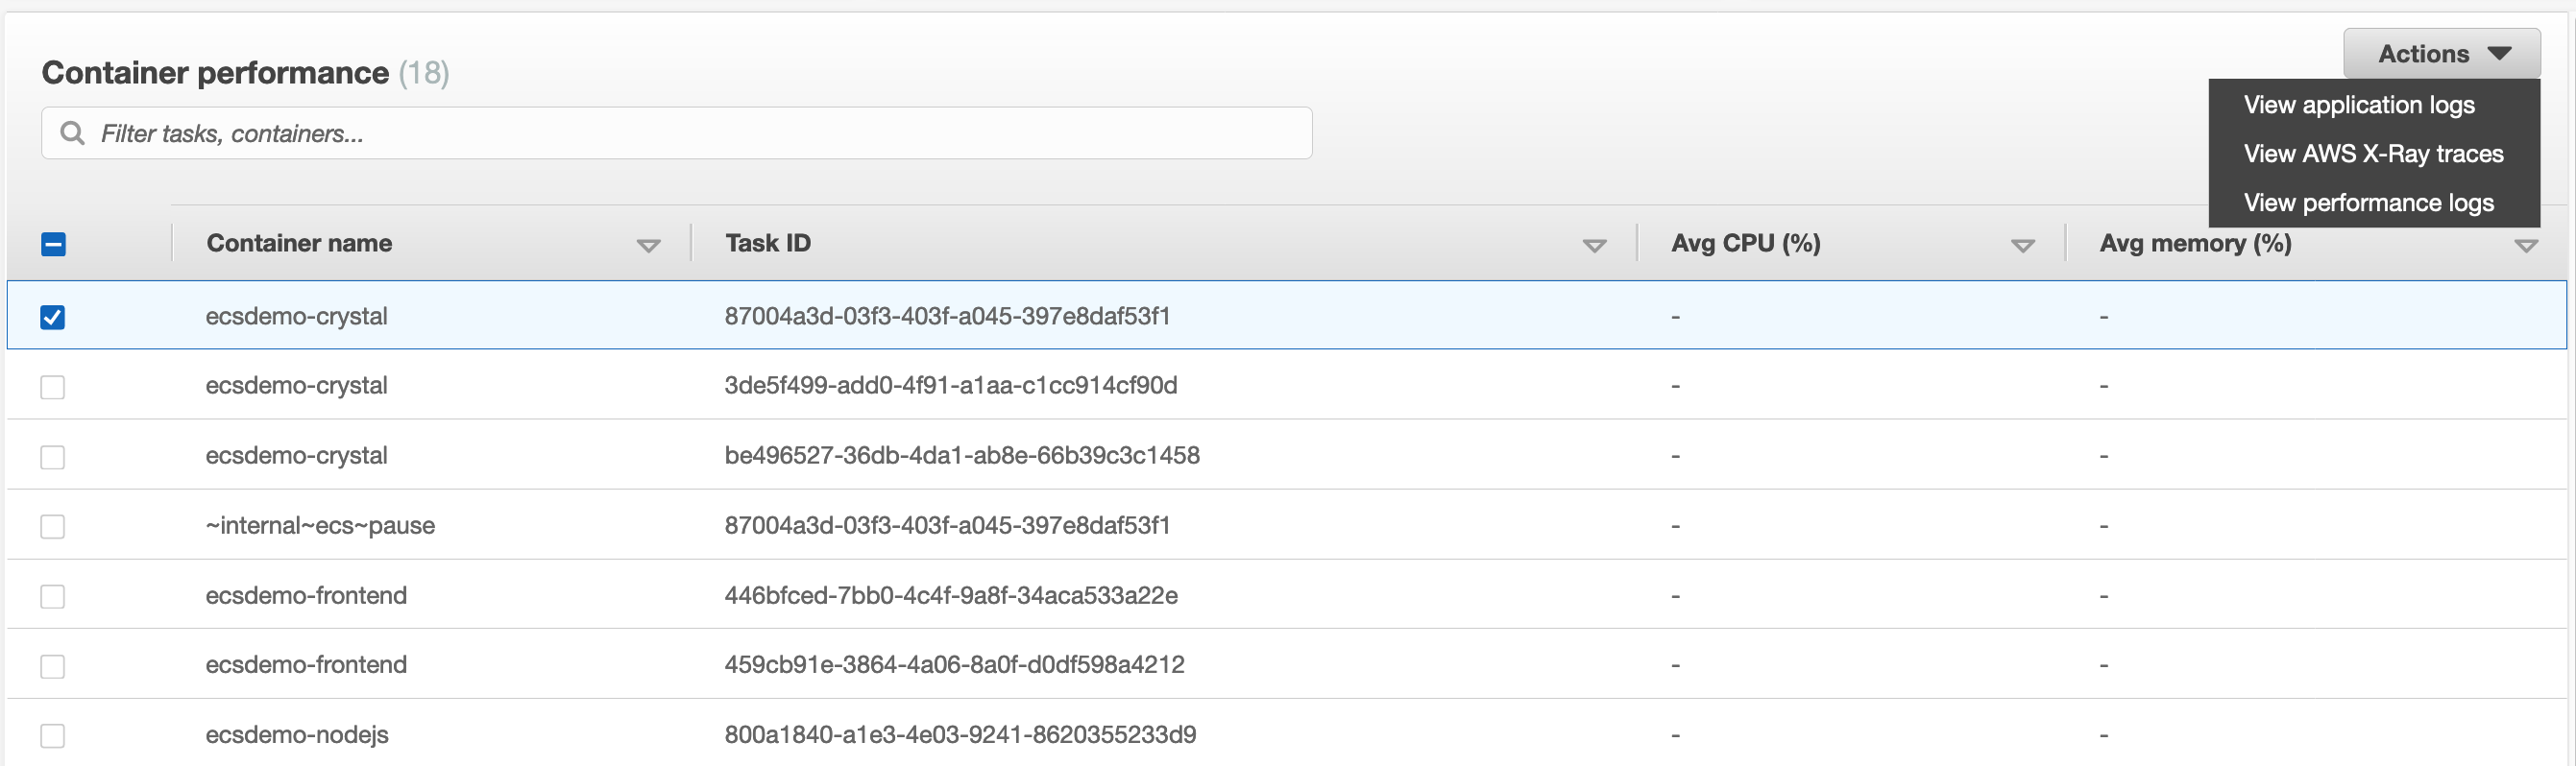Screen dimensions: 2576x766
Task: Select task ID 446bfced-7bb0-4c4f-9a8f-34aca533a22e
Action: coord(951,595)
